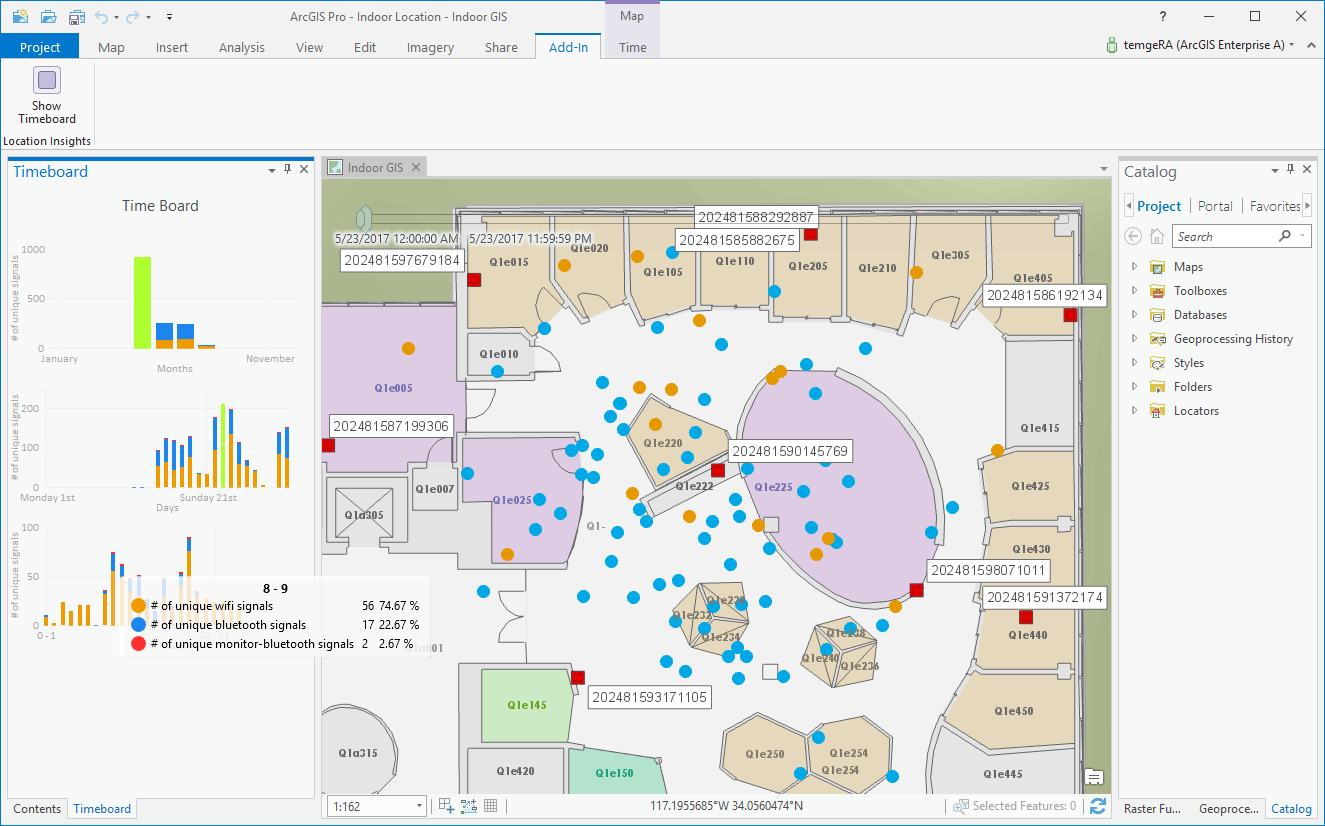1325x826 pixels.
Task: Click red sensor marker labeled 202481591372174
Action: point(1025,616)
